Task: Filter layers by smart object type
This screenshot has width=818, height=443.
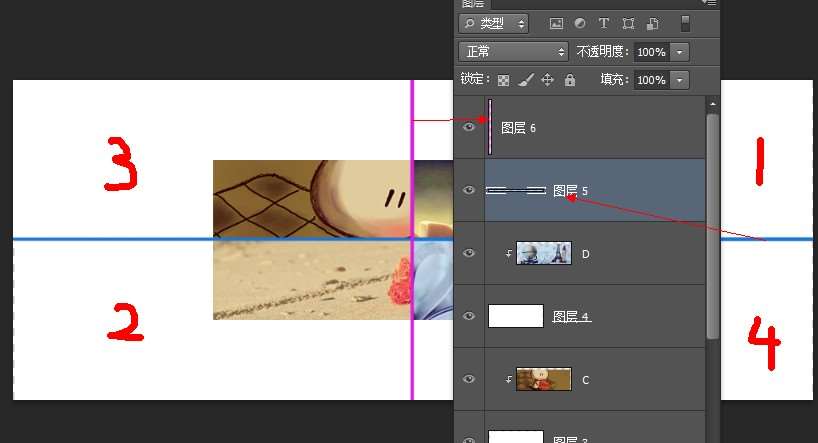Action: 652,23
